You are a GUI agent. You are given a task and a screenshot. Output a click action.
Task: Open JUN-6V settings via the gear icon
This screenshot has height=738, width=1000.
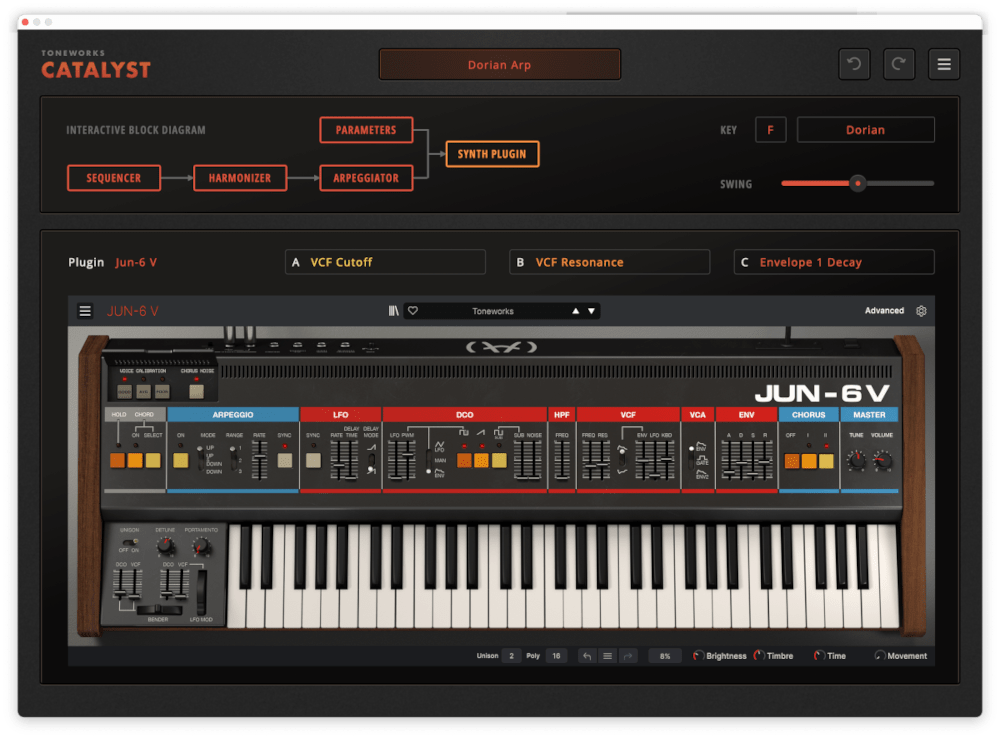point(921,310)
